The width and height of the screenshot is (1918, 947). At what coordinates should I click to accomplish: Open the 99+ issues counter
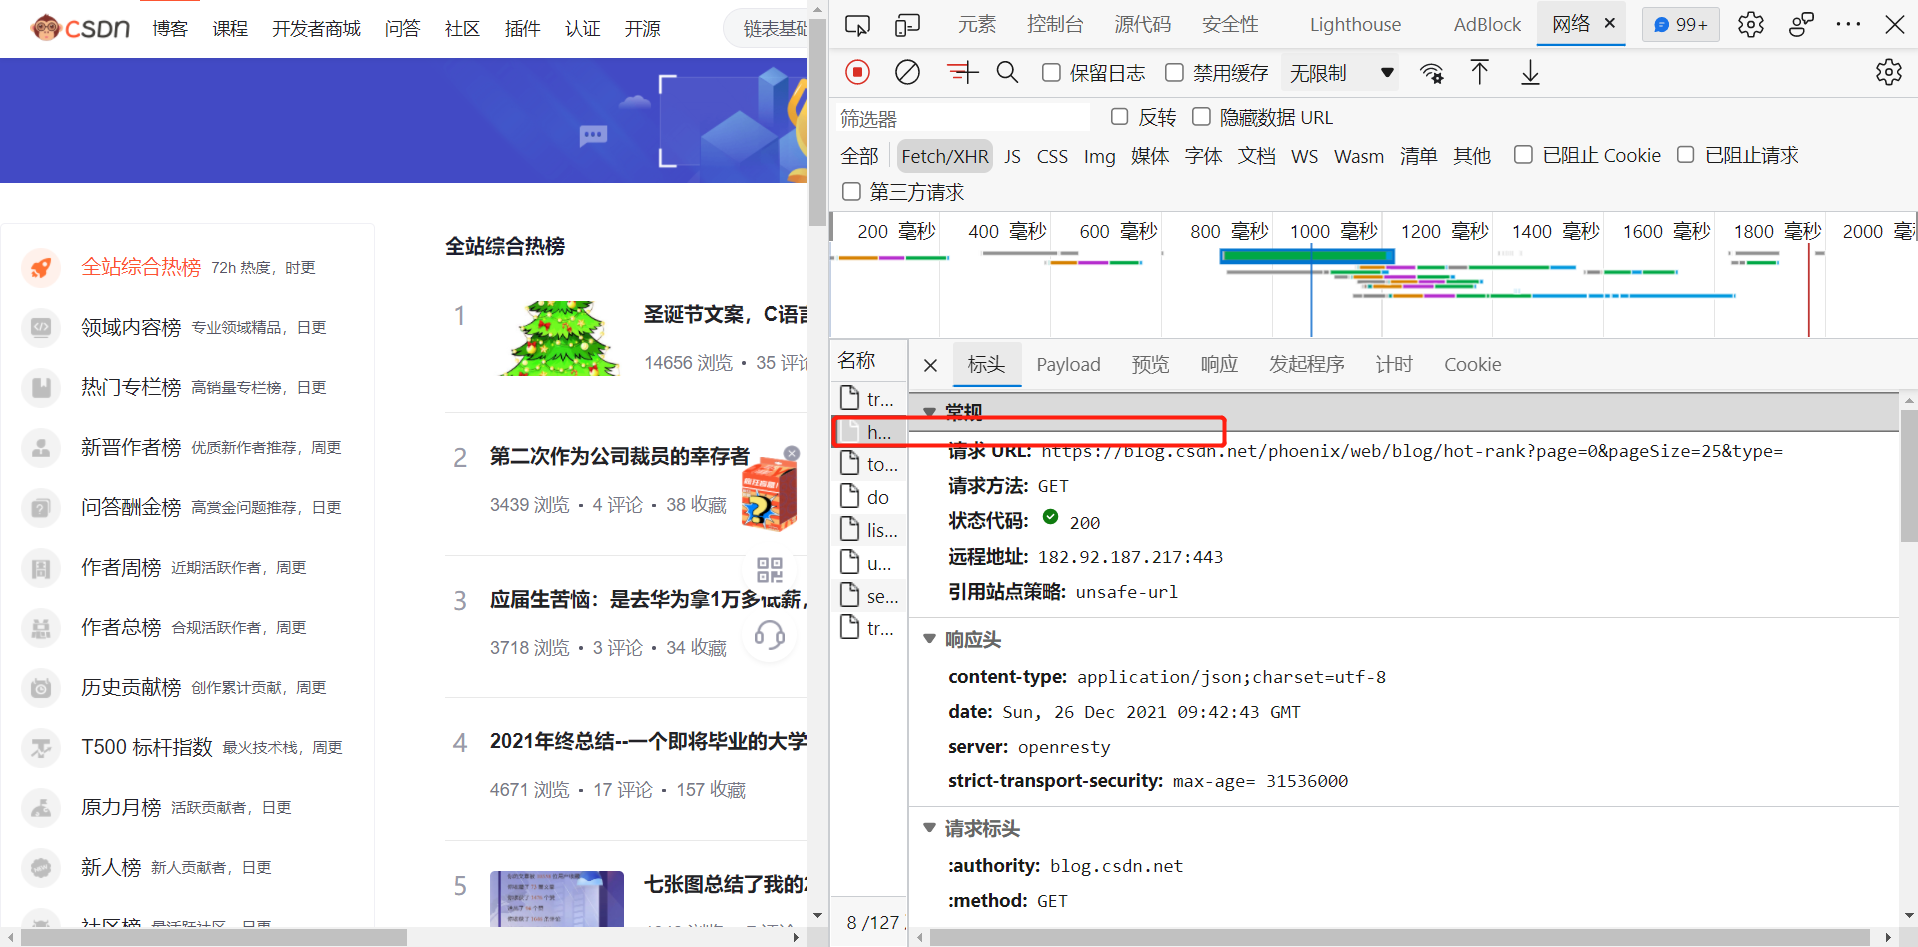pyautogui.click(x=1680, y=24)
